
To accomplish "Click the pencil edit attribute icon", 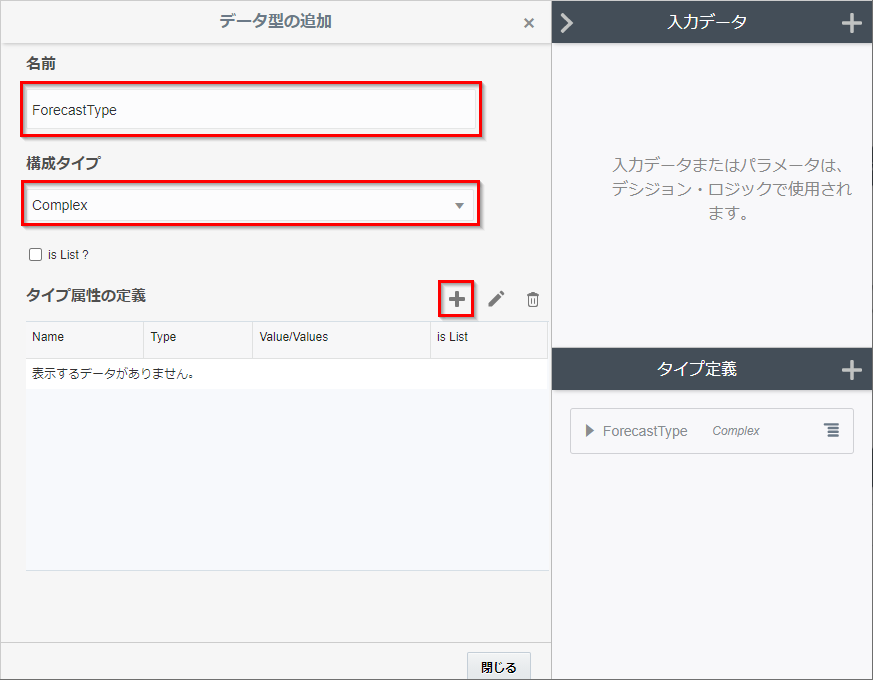I will click(496, 299).
